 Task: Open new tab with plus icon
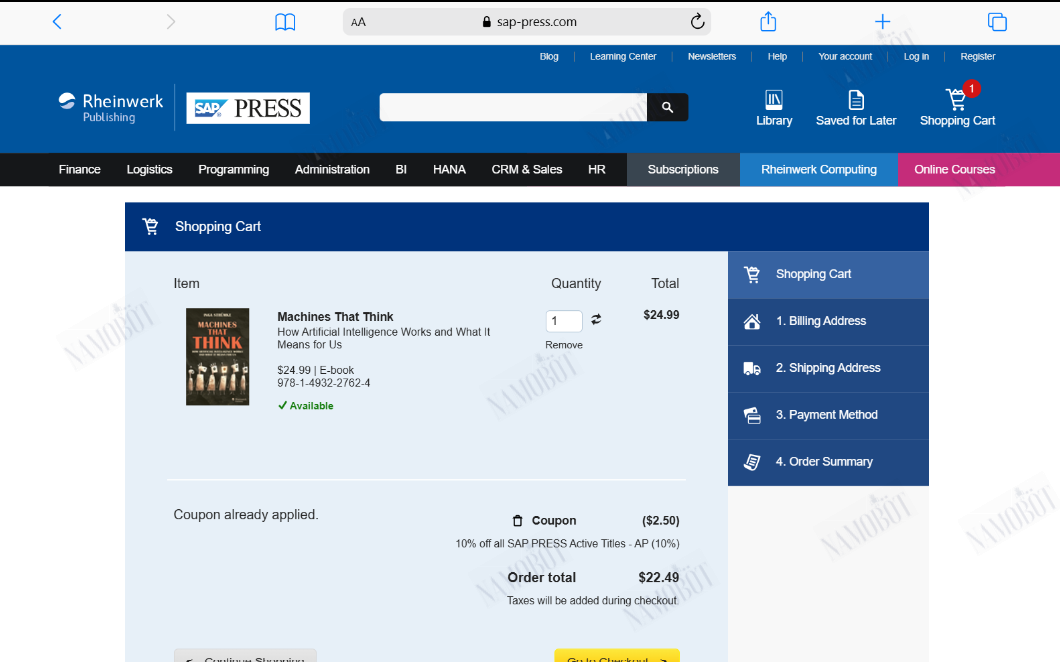click(x=882, y=22)
